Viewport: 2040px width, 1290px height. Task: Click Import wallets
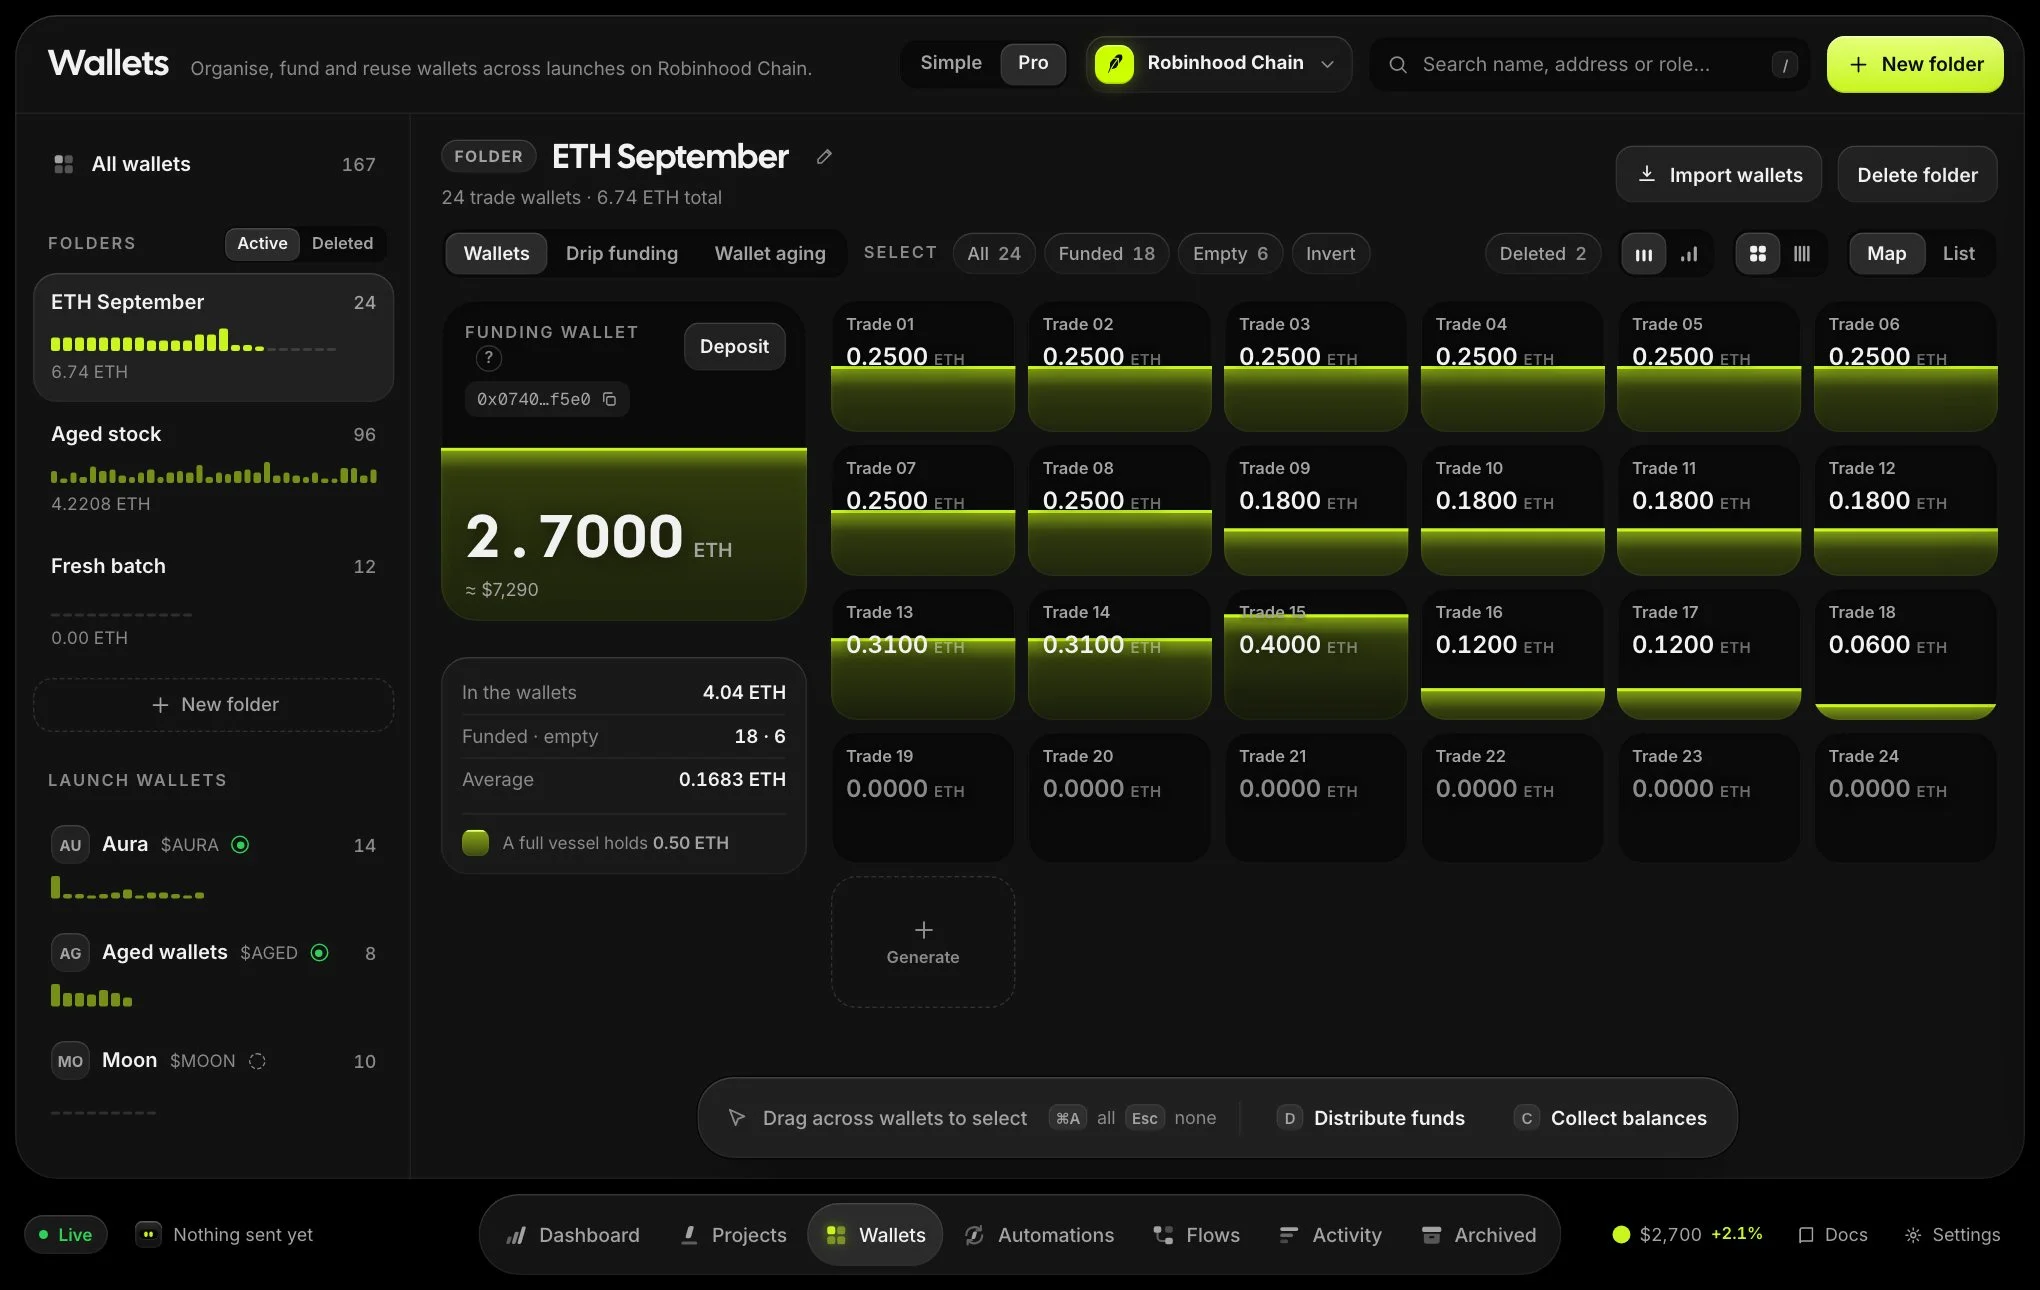point(1718,175)
